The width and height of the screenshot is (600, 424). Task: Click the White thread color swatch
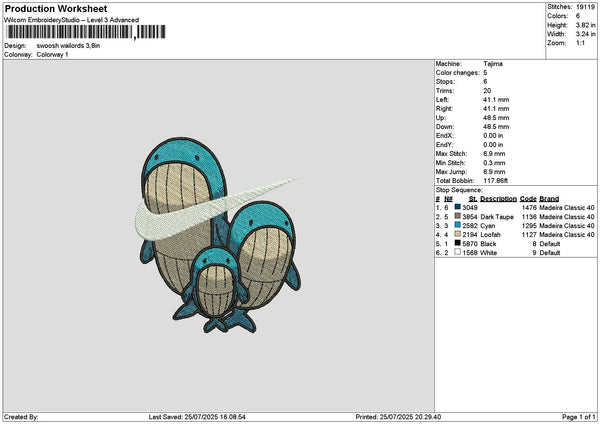[458, 252]
